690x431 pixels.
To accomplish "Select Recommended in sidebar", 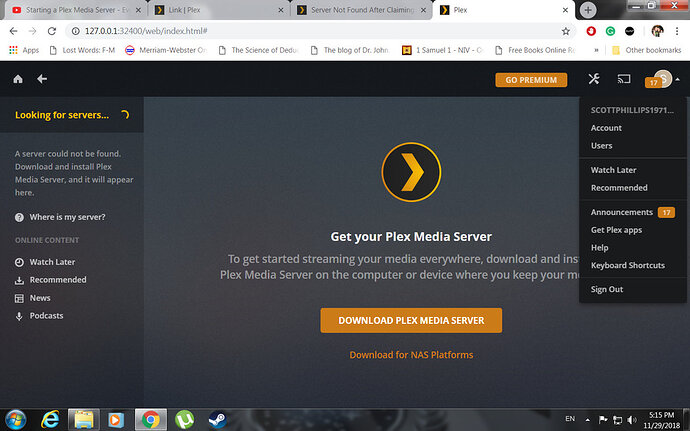I will click(58, 280).
